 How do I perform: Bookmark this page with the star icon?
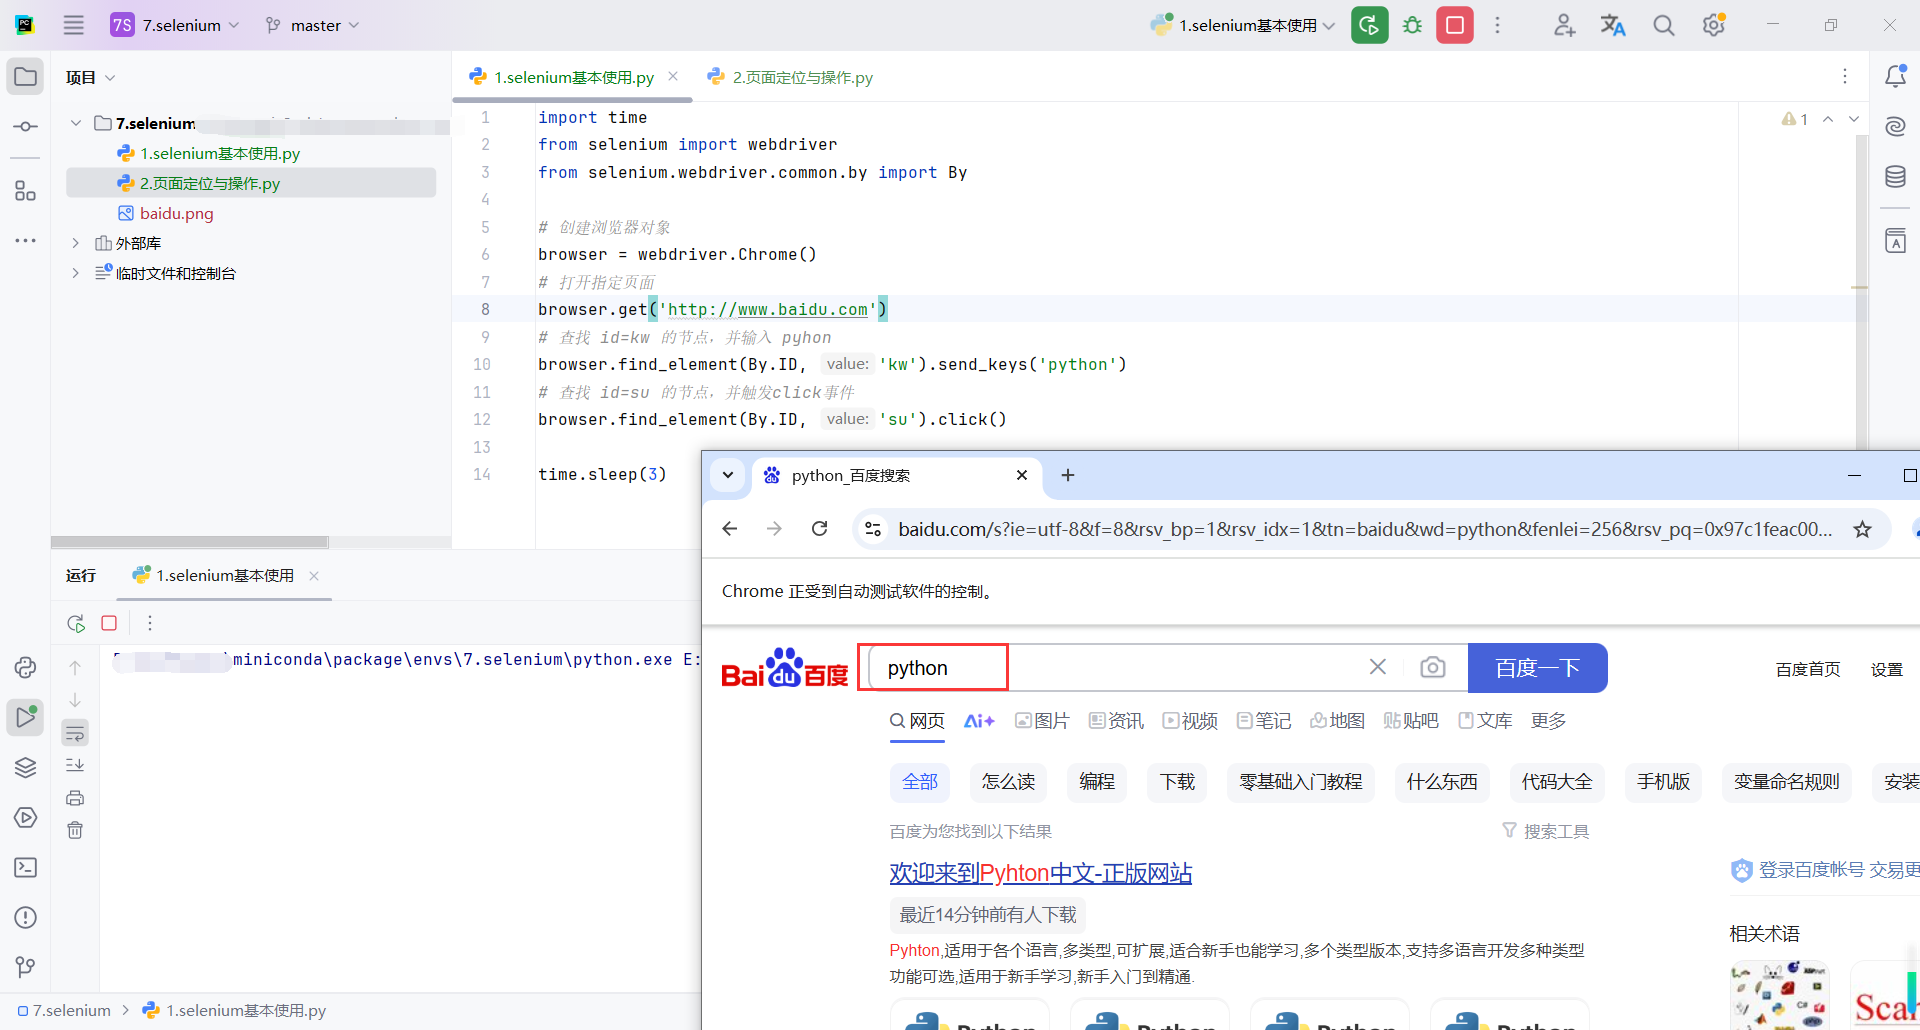[x=1862, y=529]
